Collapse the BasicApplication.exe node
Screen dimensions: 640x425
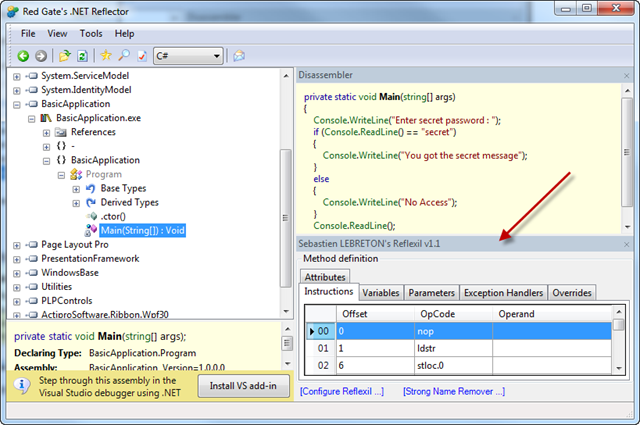31,119
